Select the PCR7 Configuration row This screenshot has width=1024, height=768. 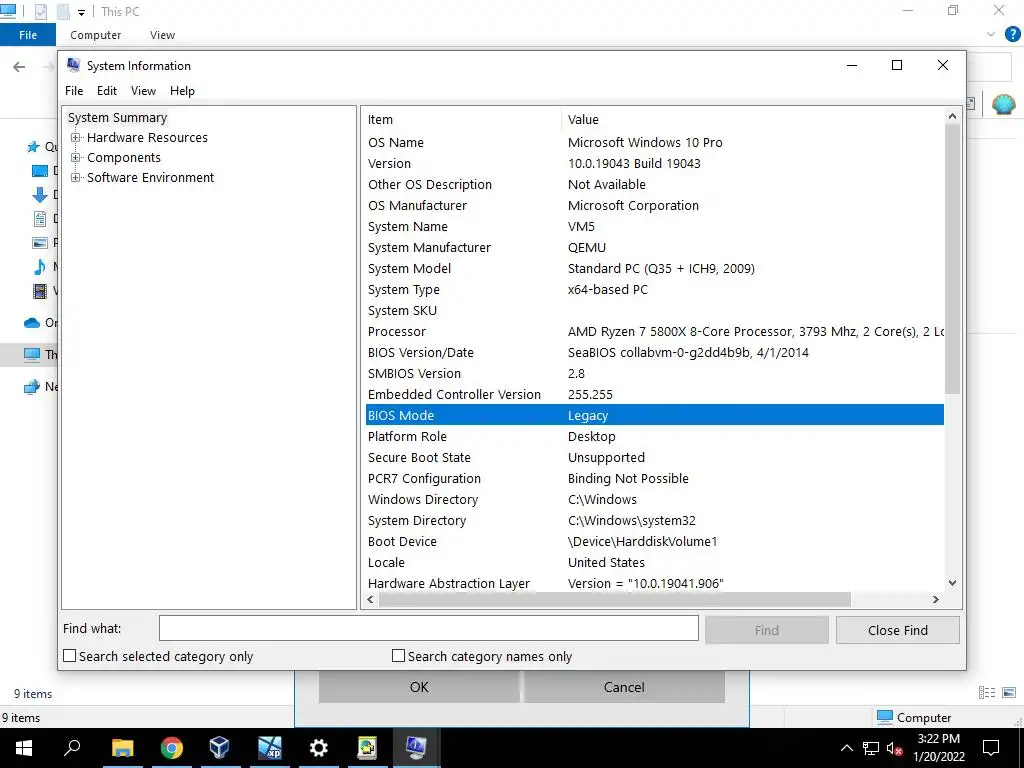pos(655,478)
